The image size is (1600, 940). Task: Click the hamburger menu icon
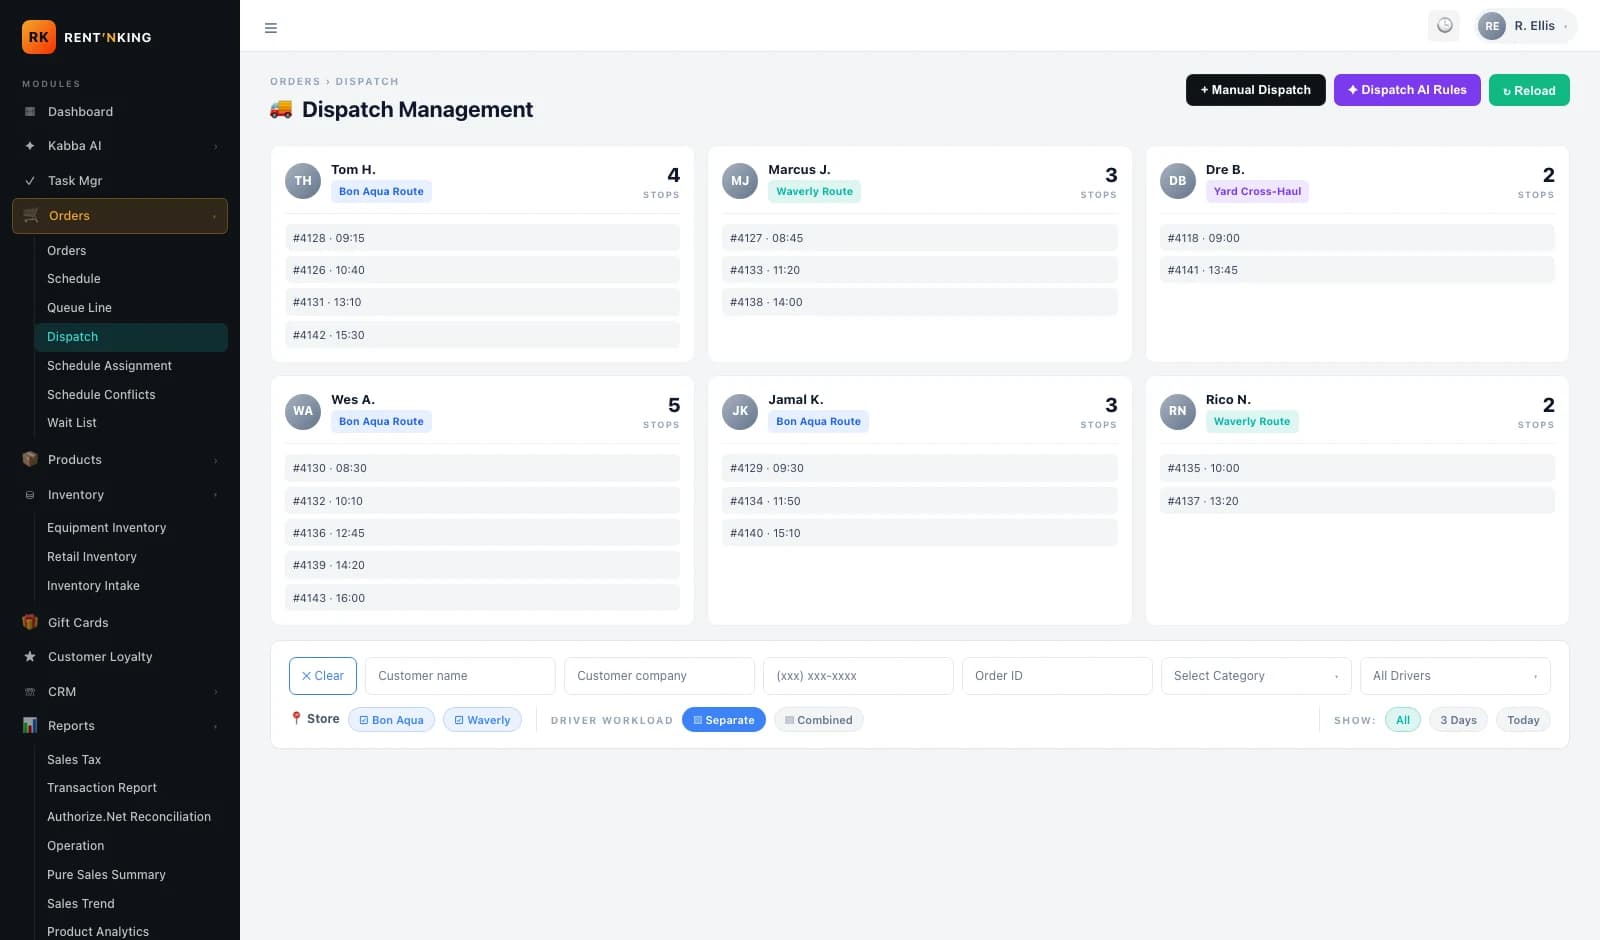pos(270,28)
